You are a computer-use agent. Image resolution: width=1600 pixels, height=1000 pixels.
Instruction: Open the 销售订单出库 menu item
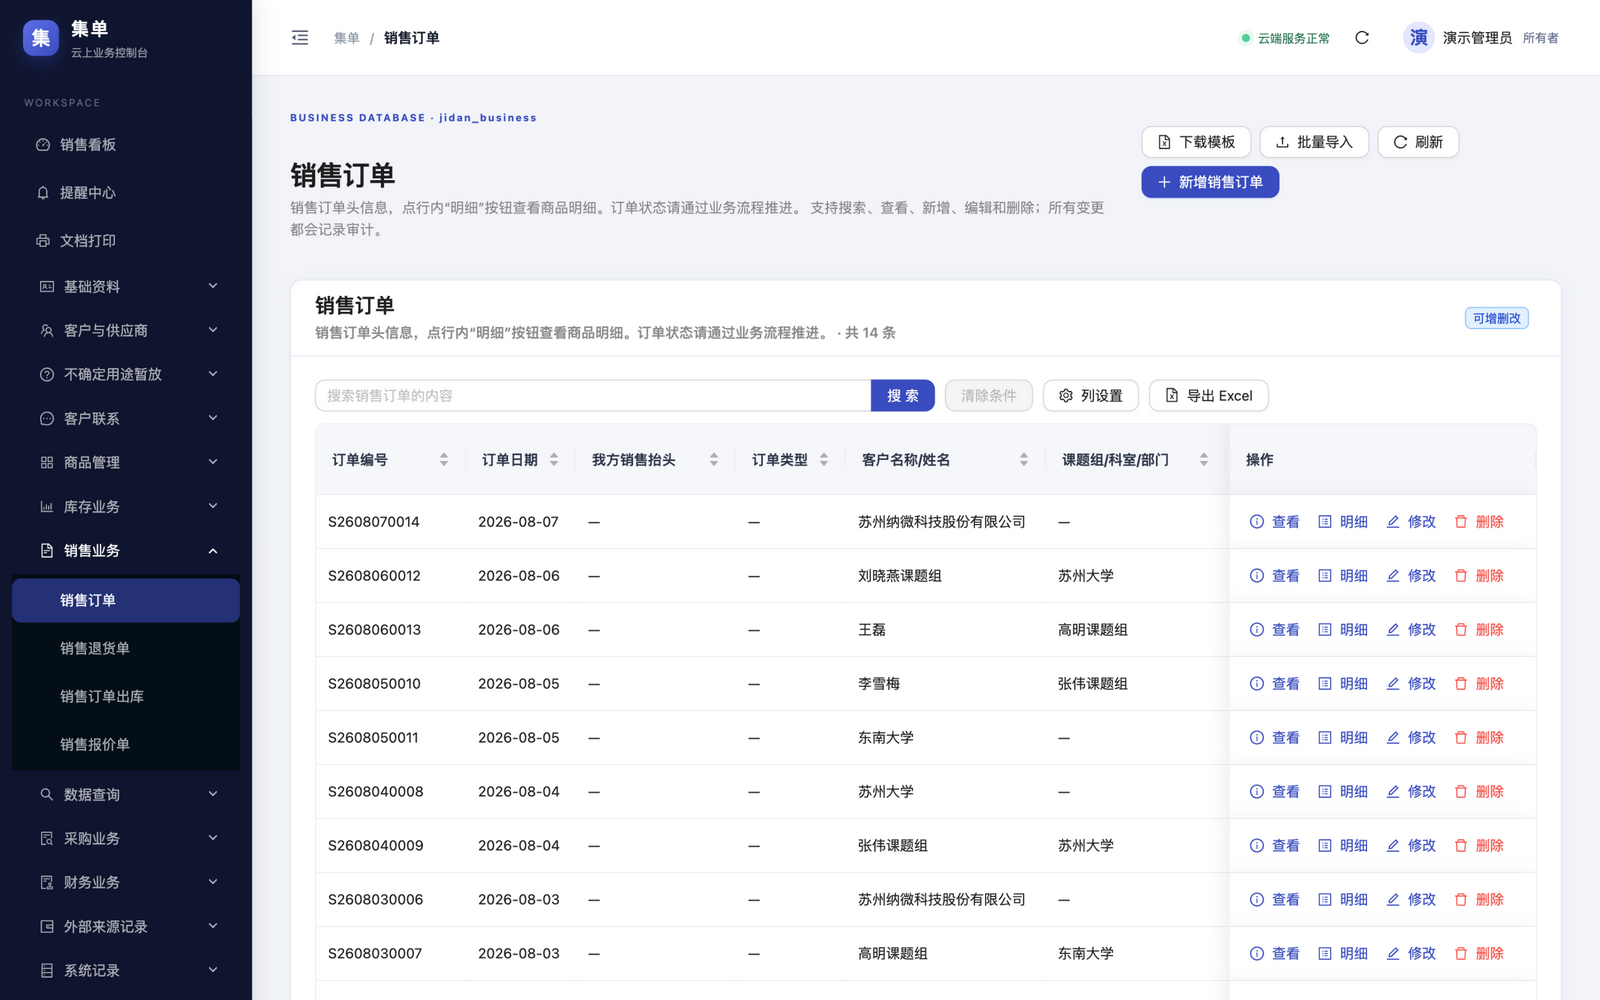pos(126,697)
